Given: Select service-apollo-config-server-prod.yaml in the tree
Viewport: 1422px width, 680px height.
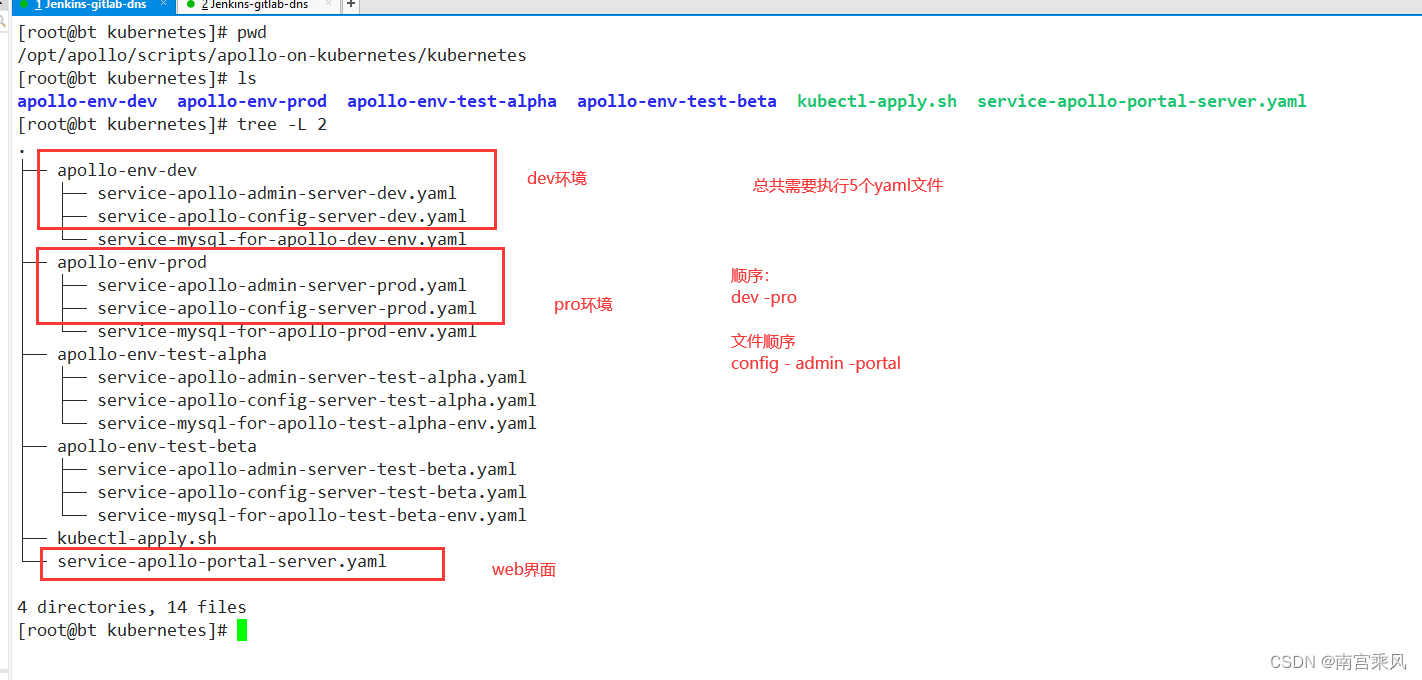Looking at the screenshot, I should [x=287, y=308].
